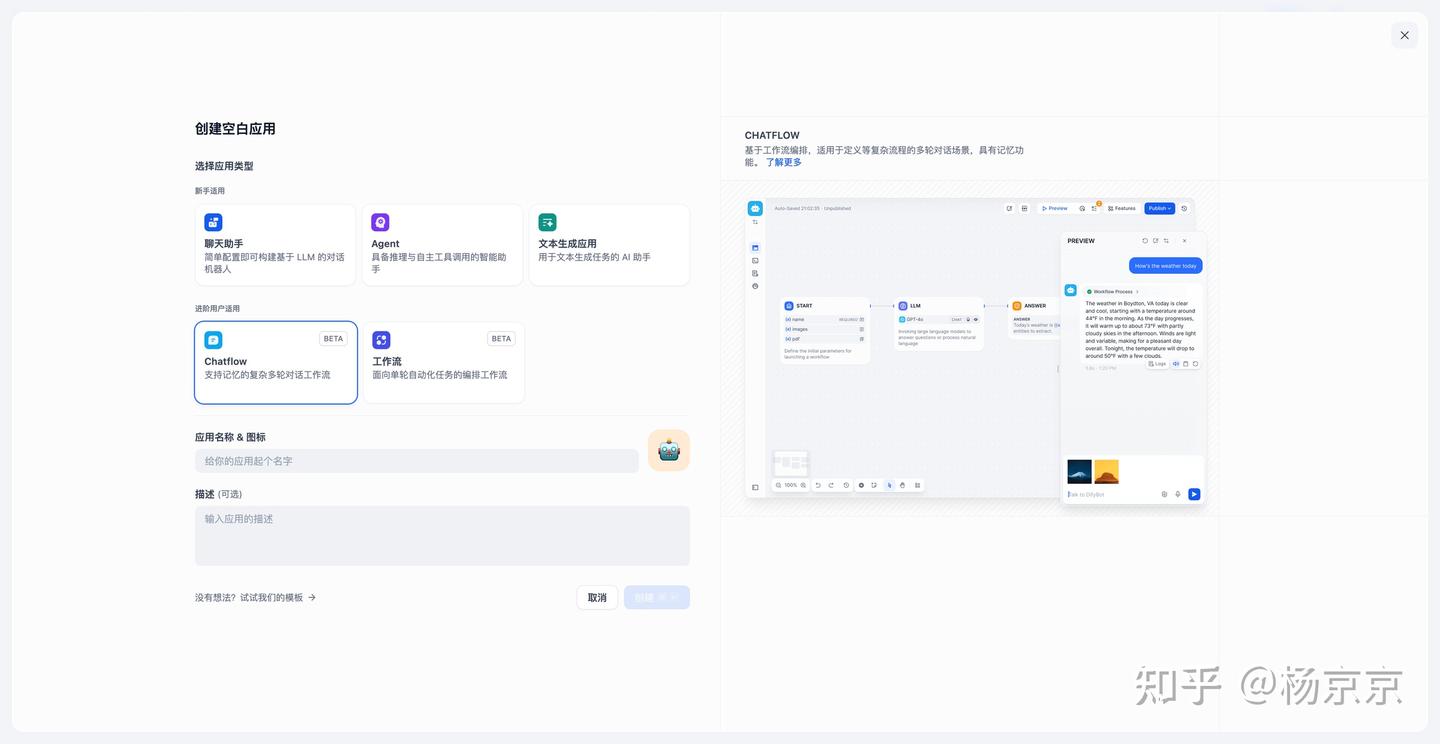Click the 应用名称 & 图标 label
1440x744 pixels.
(x=230, y=437)
